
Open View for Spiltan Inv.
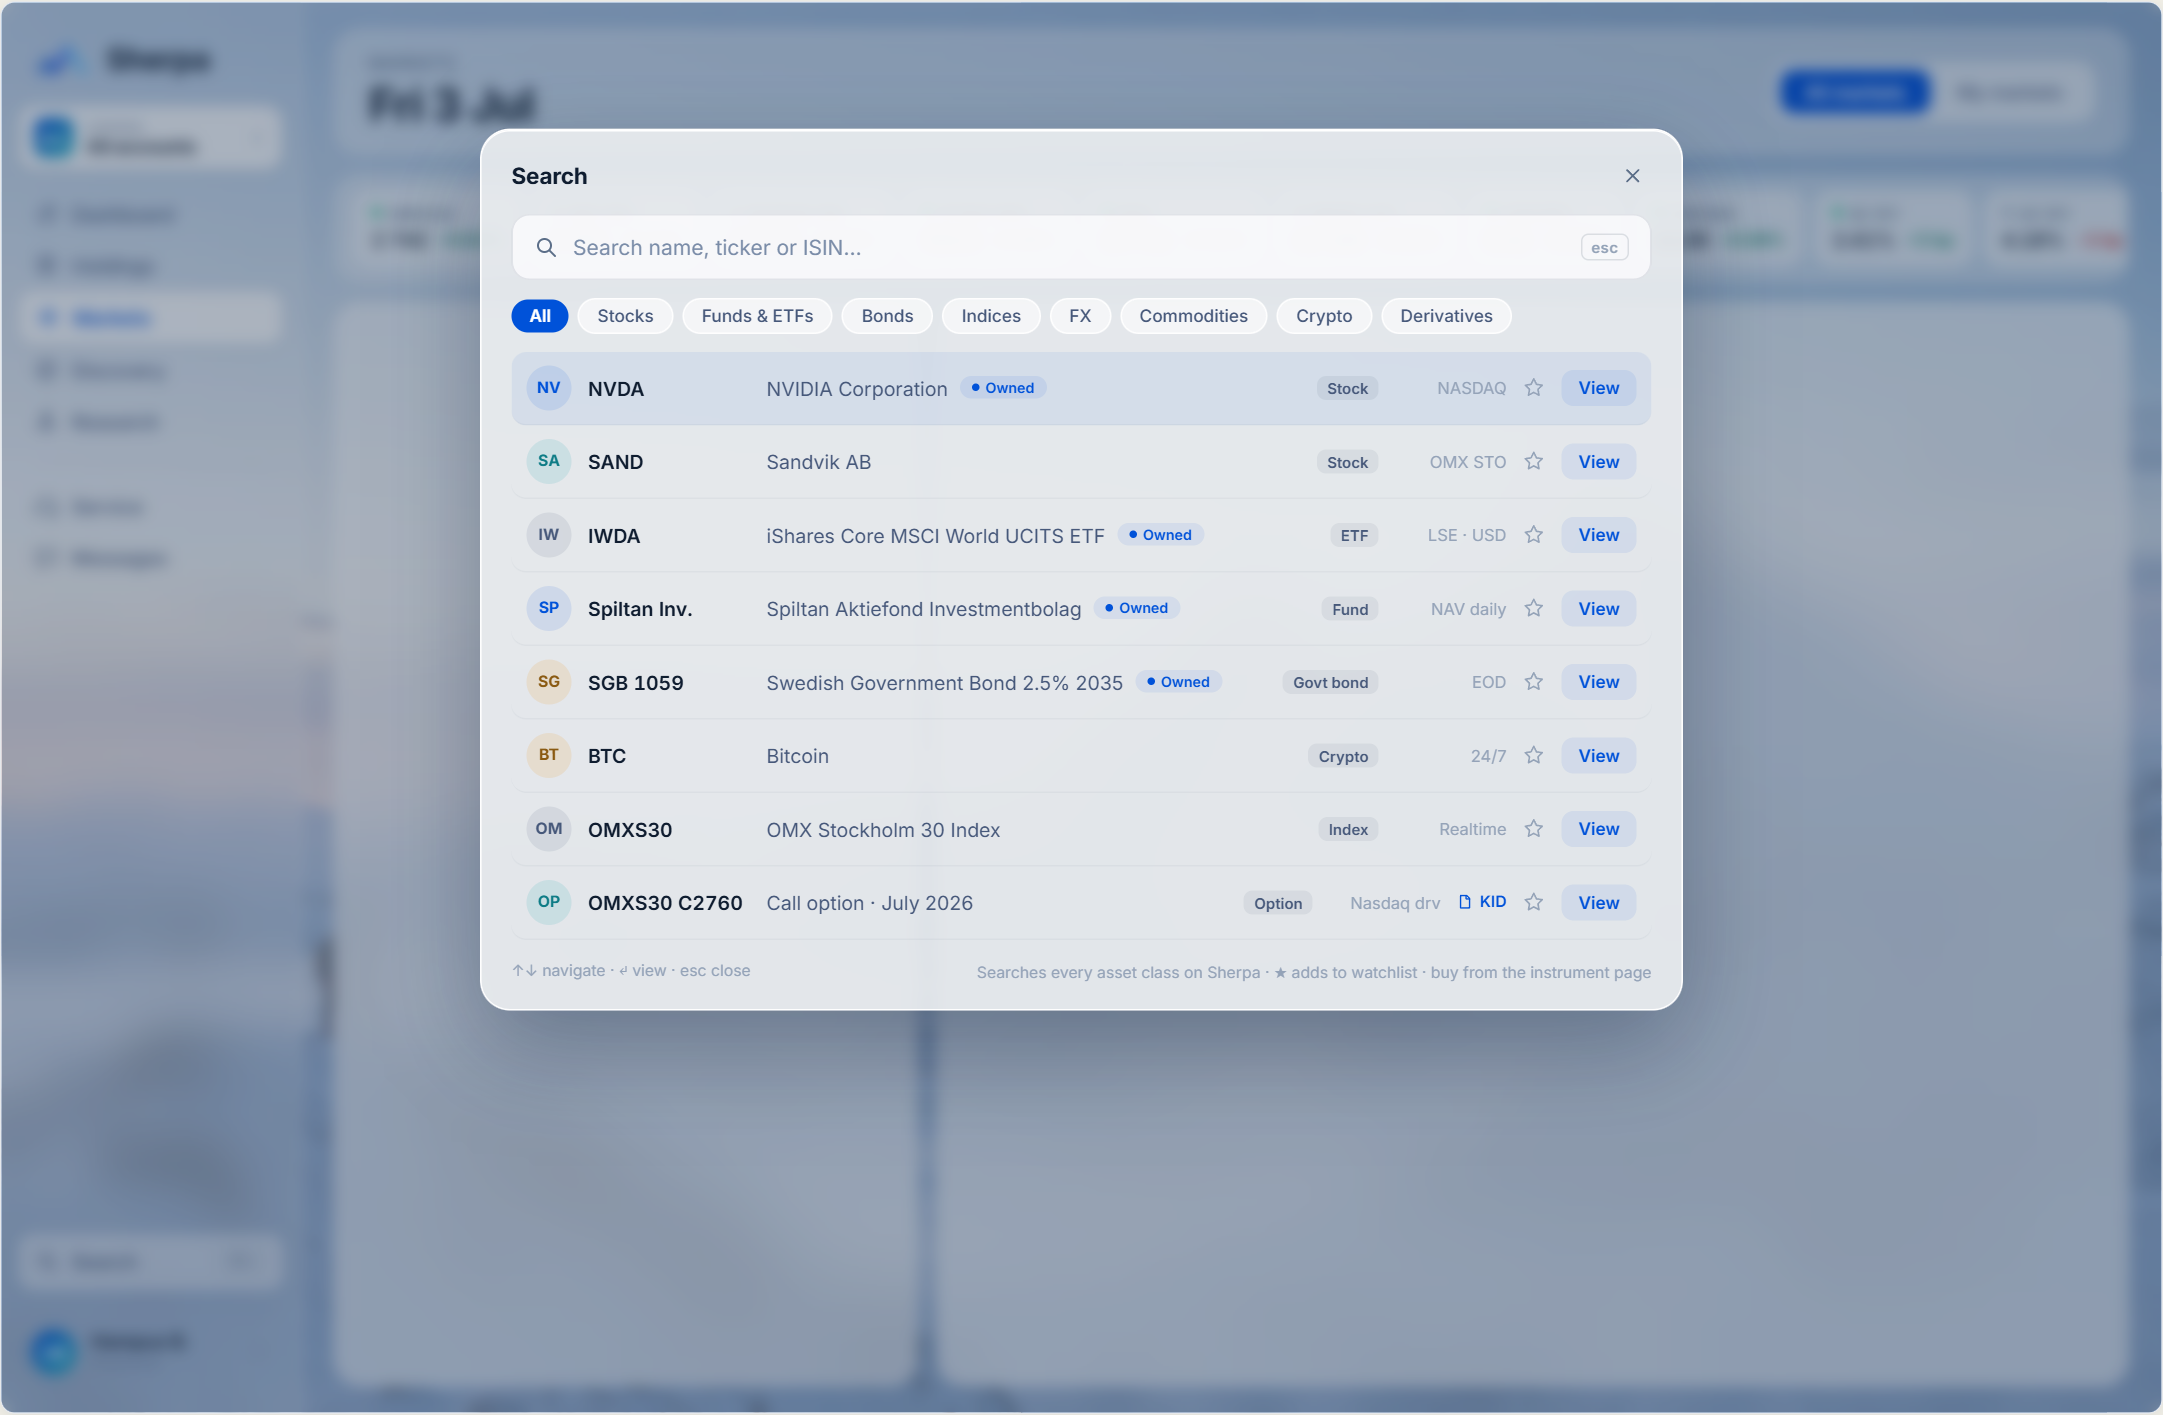[x=1598, y=609]
